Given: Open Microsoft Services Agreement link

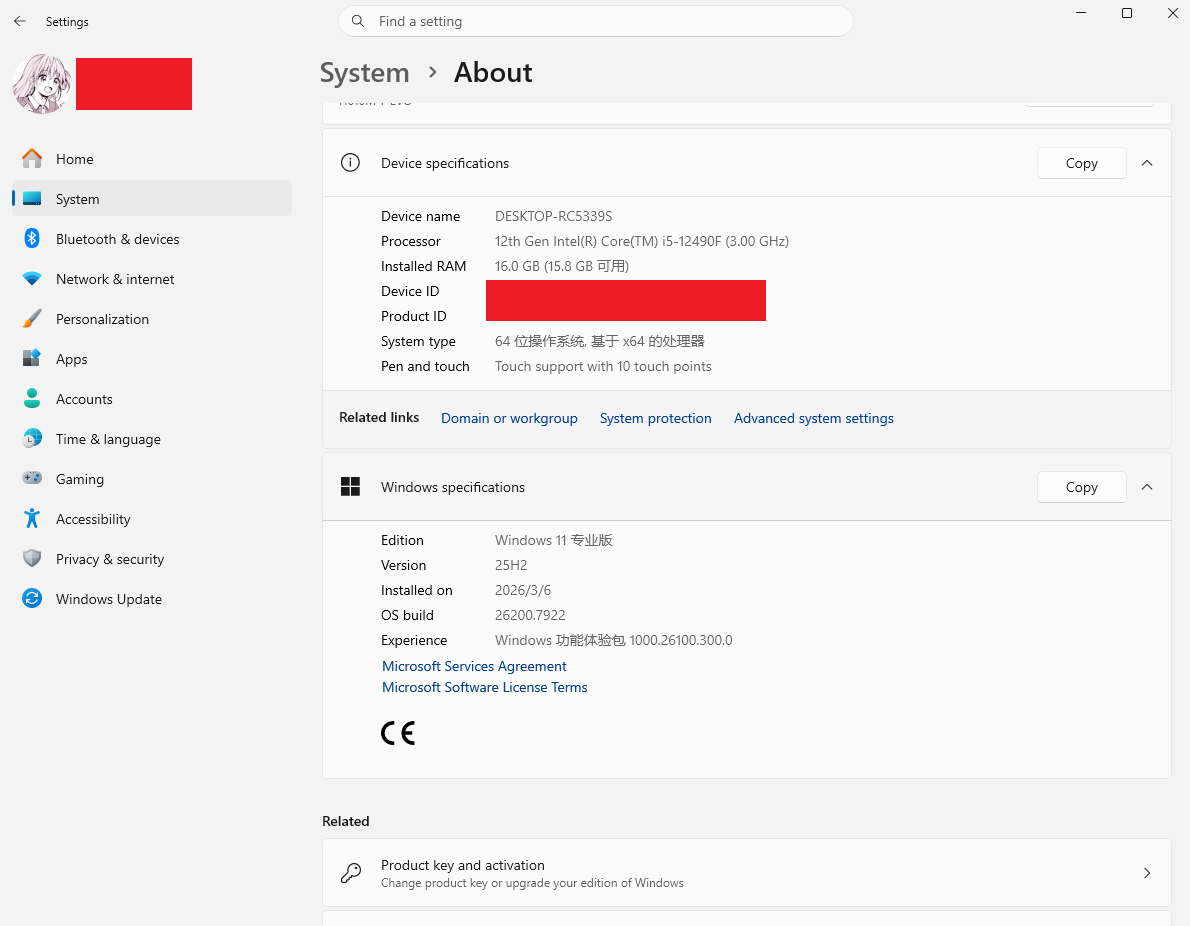Looking at the screenshot, I should click(x=474, y=666).
